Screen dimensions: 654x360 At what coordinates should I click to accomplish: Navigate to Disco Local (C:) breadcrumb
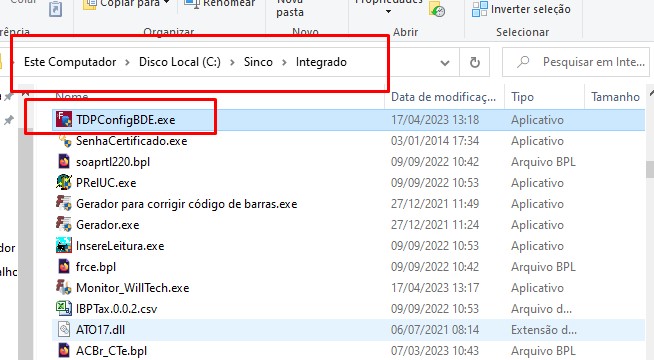point(180,62)
